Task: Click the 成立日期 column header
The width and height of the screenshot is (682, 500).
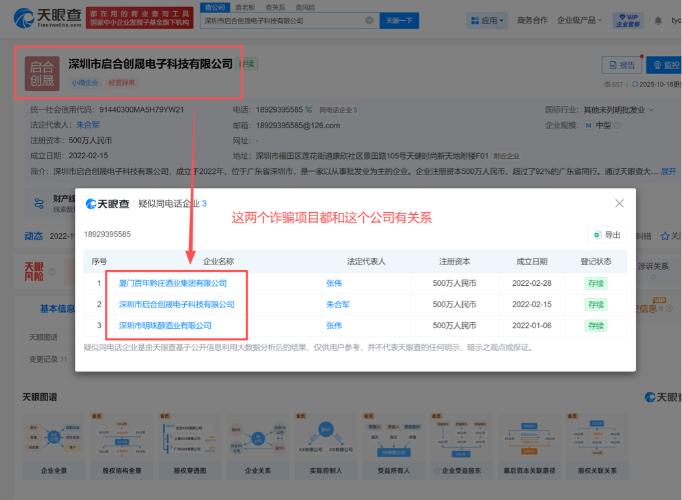Action: coord(532,261)
